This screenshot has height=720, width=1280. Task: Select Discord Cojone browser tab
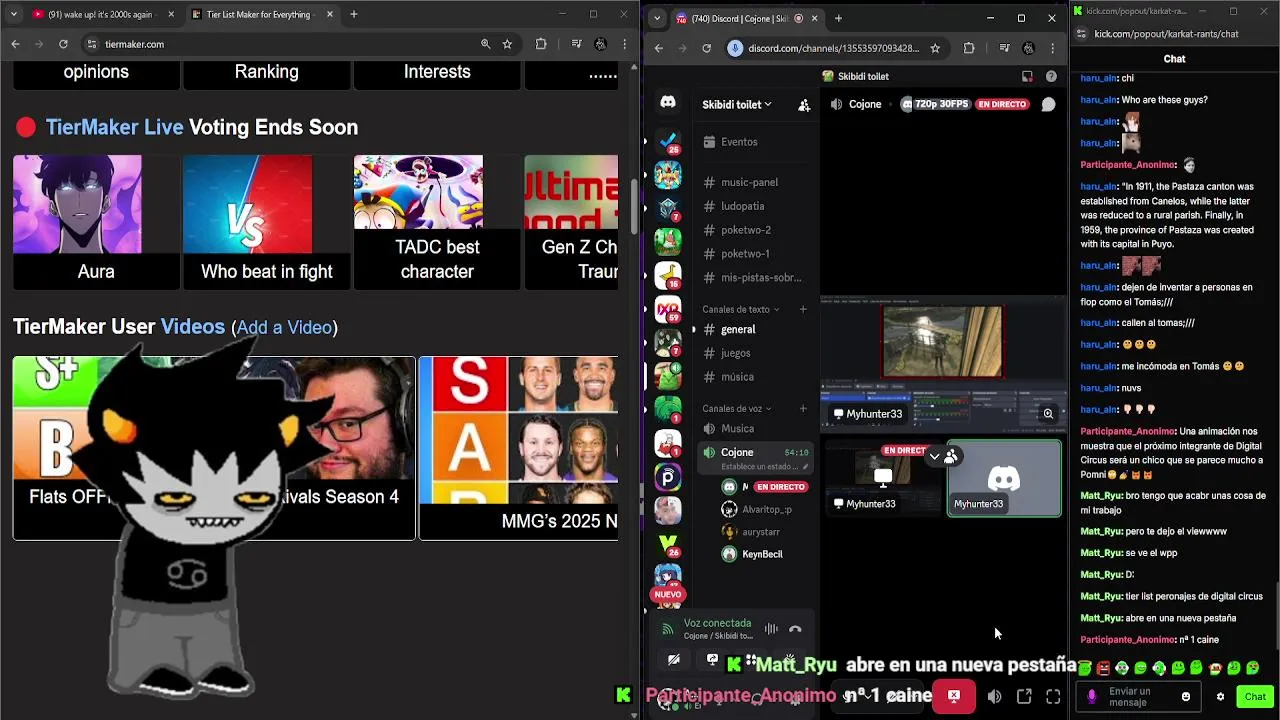(746, 18)
